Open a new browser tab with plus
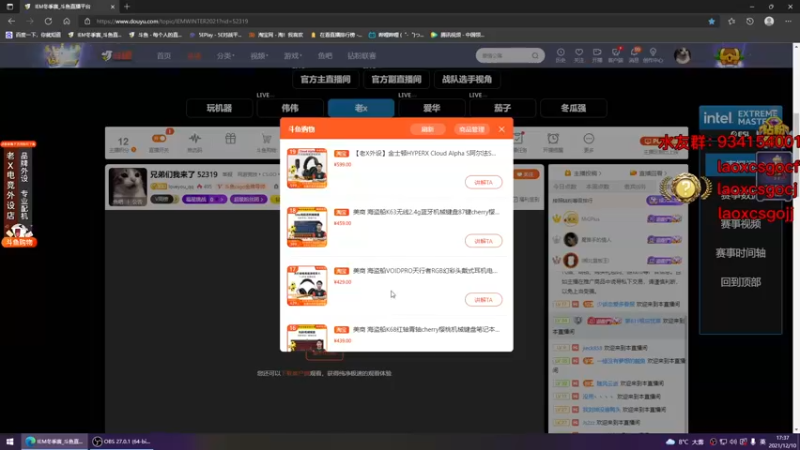The width and height of the screenshot is (800, 450). [127, 7]
